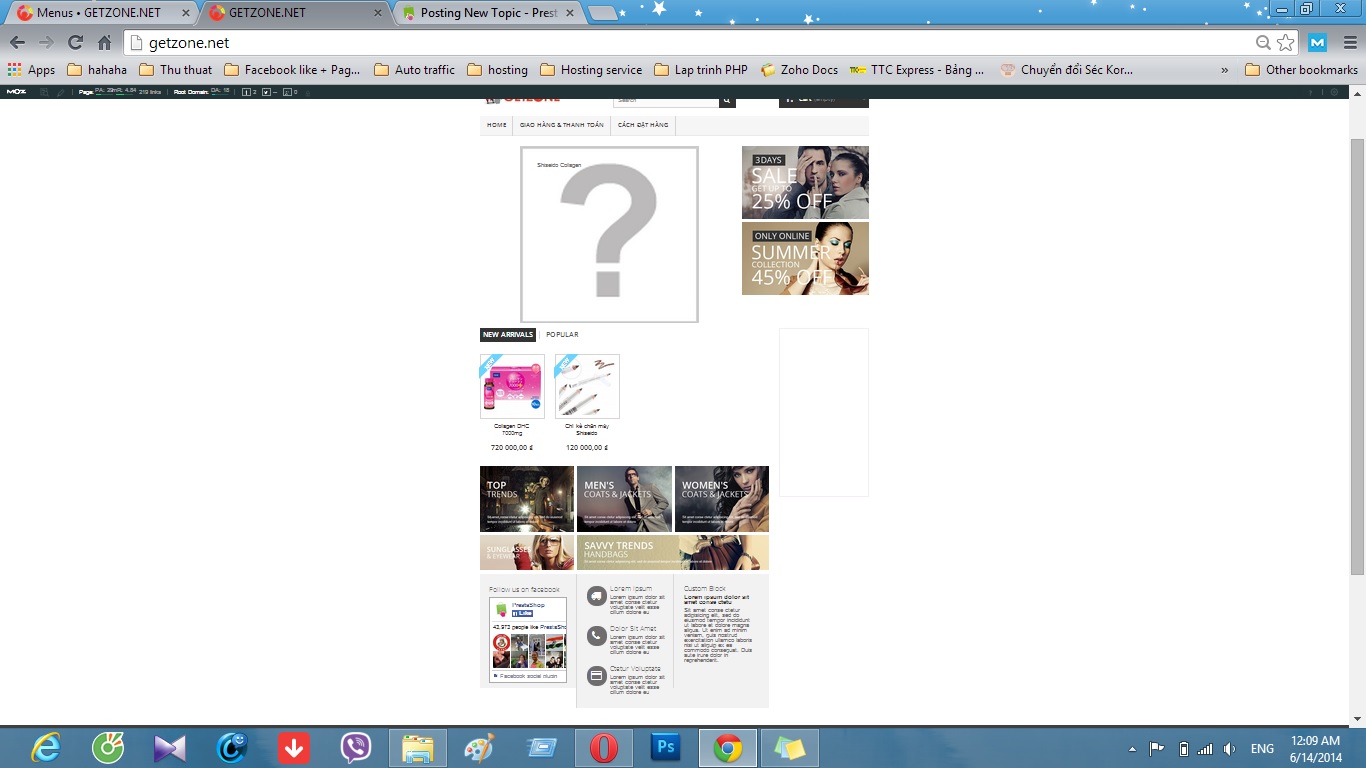Open the Chì kẻ chân mày Shiseido link
1366x768 pixels.
coord(587,429)
